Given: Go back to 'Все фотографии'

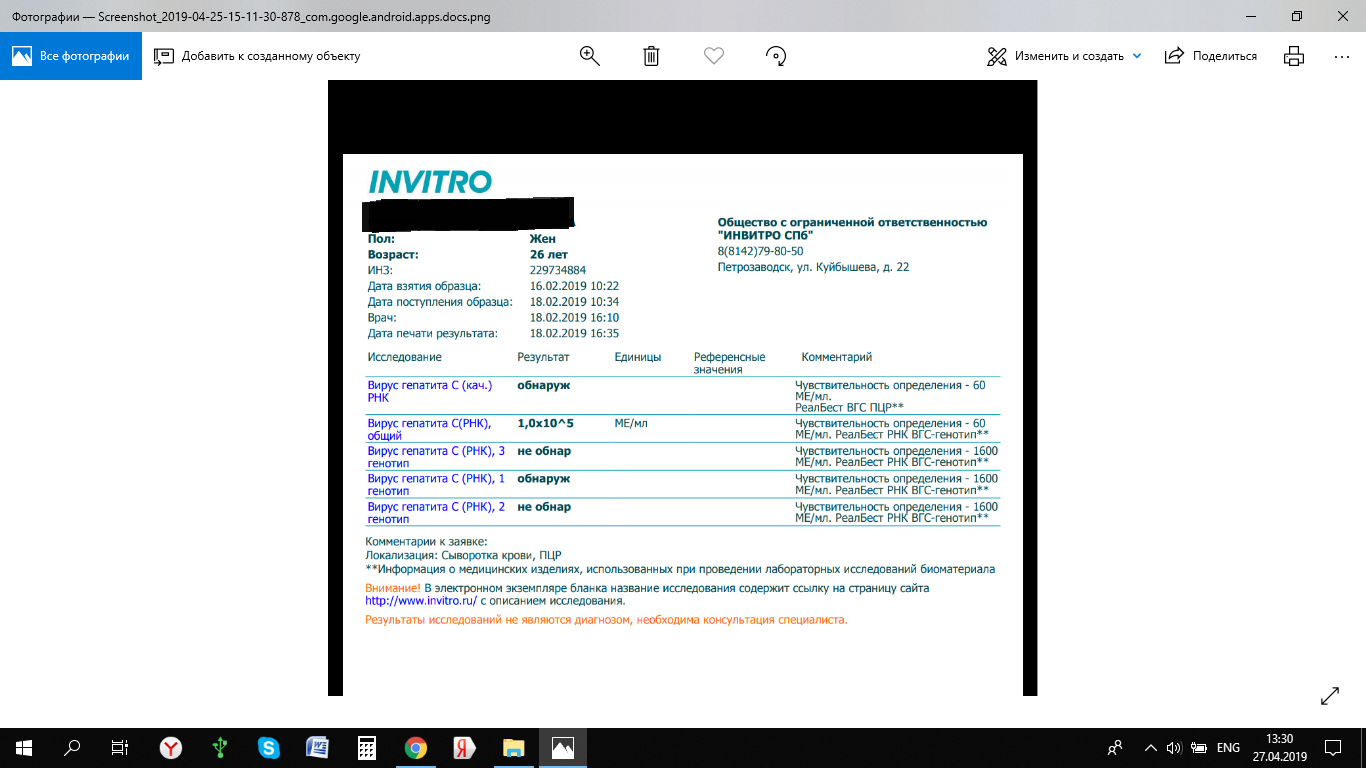Looking at the screenshot, I should pos(71,56).
